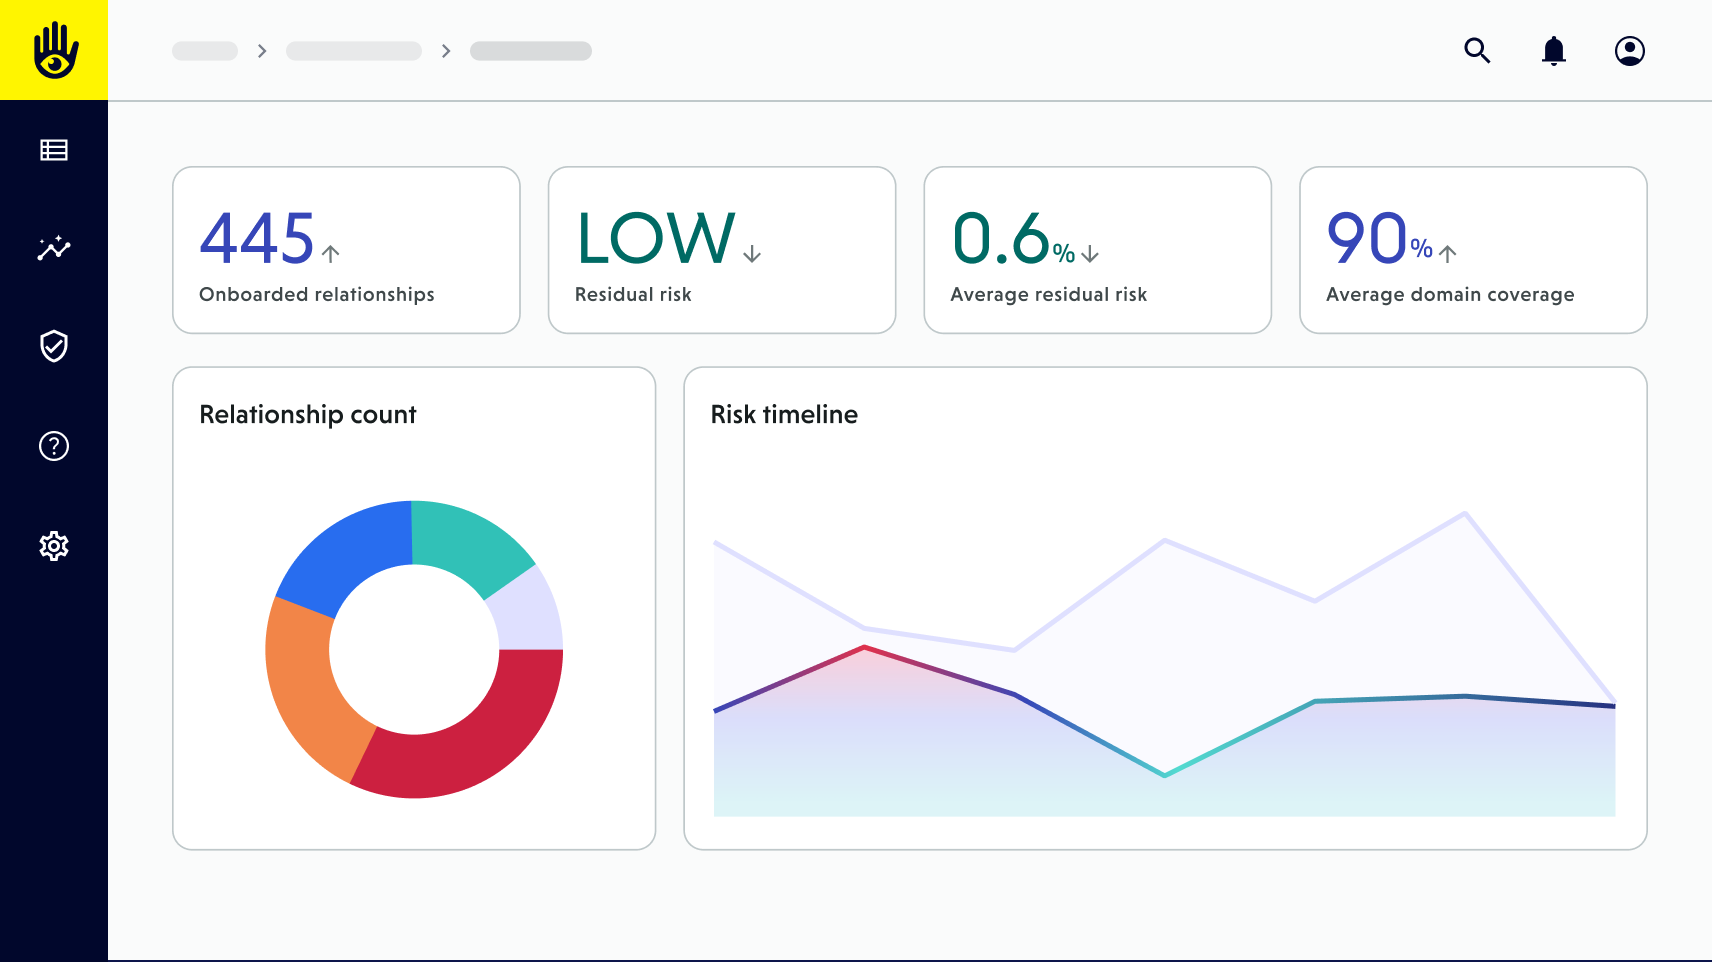Click the first breadcrumb placeholder

(x=205, y=51)
